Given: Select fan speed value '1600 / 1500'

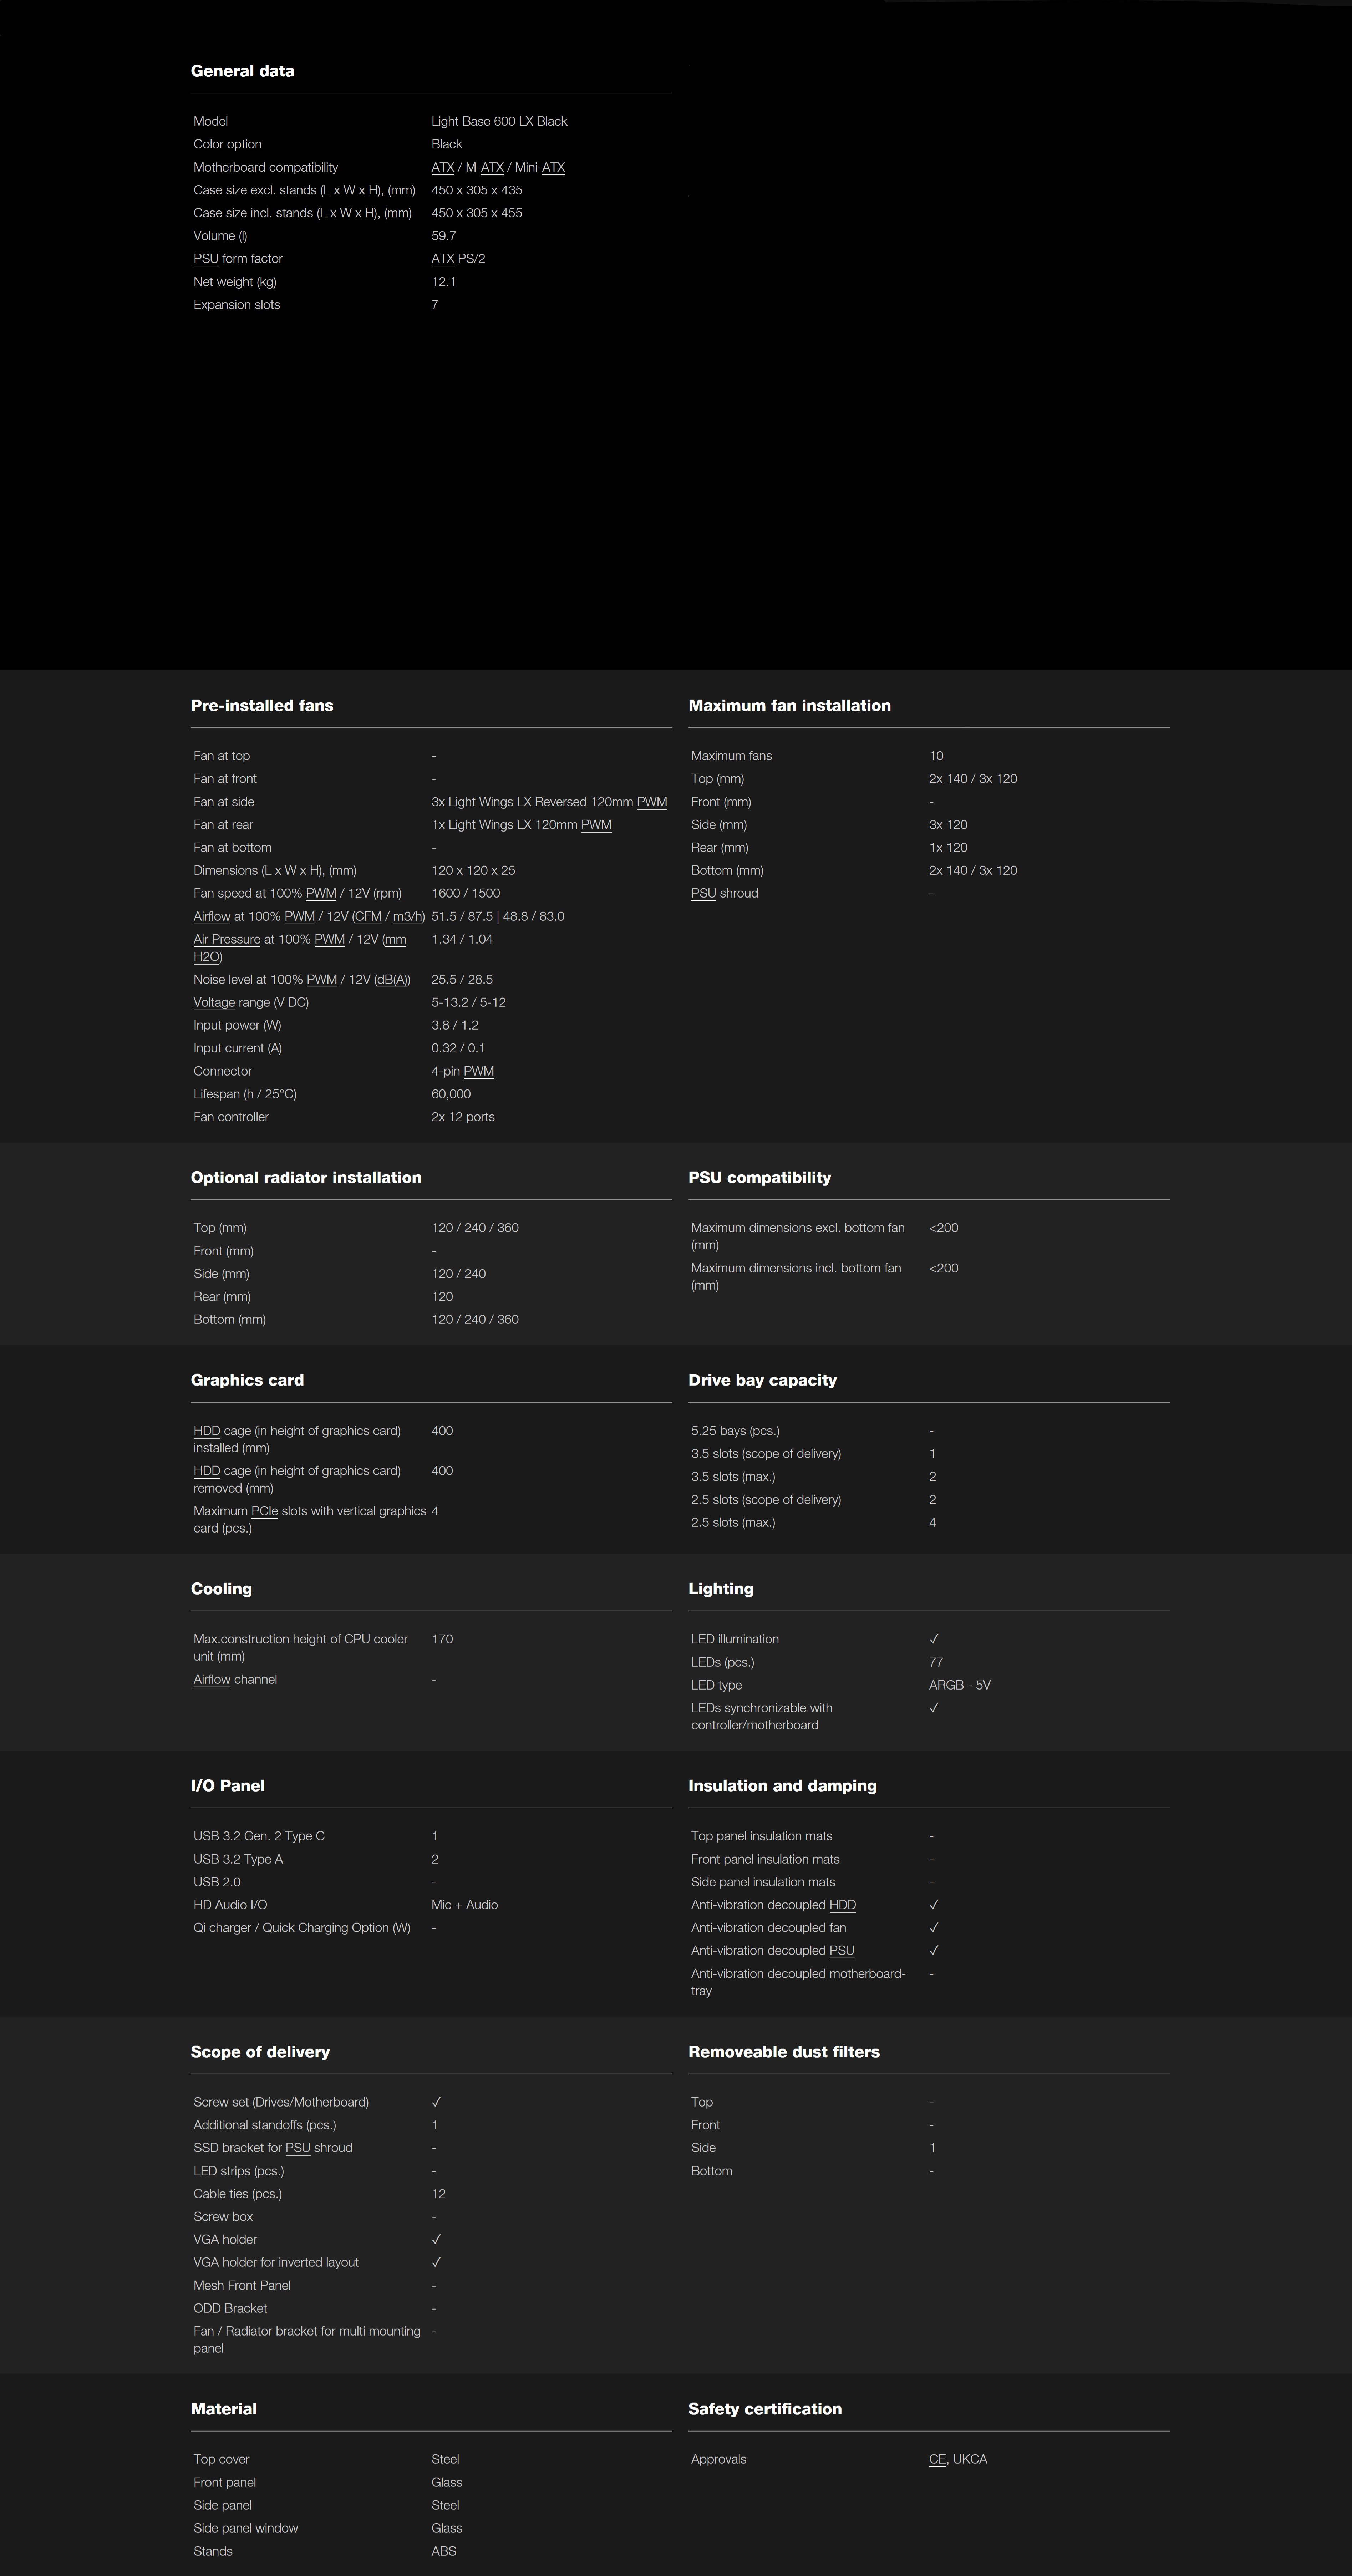Looking at the screenshot, I should (466, 894).
